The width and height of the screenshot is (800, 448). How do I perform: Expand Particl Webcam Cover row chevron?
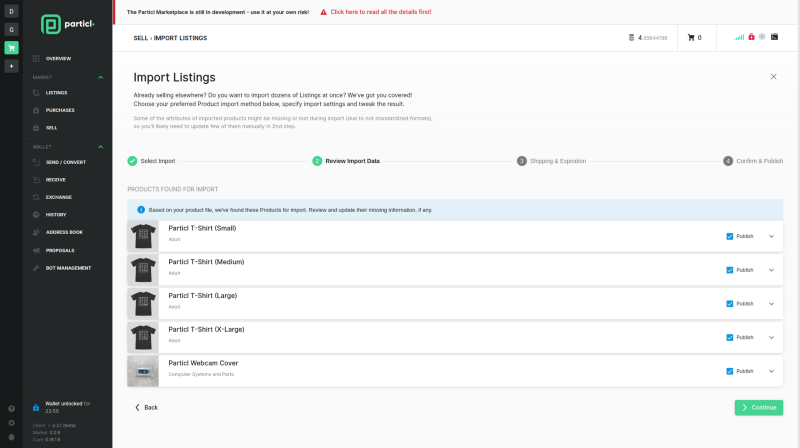coord(771,371)
